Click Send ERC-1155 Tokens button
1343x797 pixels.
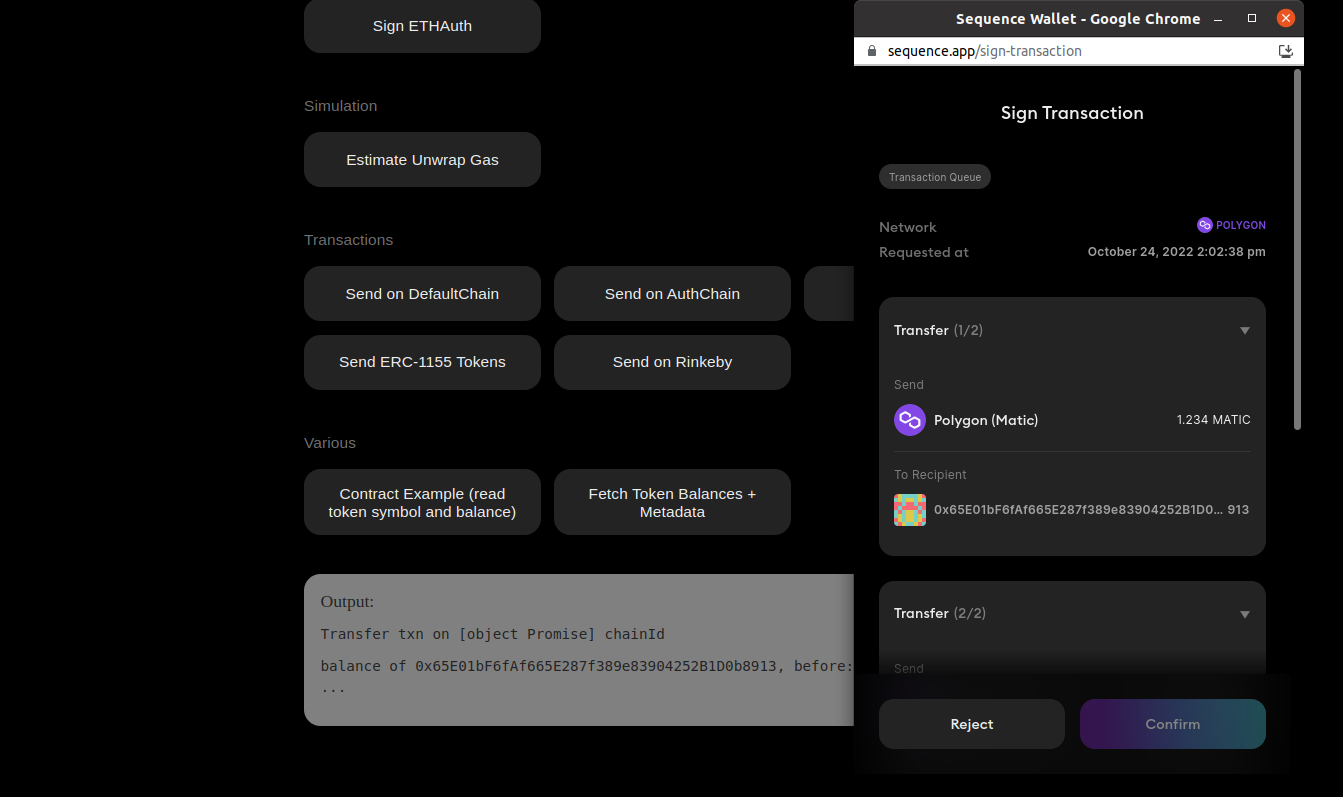coord(422,362)
